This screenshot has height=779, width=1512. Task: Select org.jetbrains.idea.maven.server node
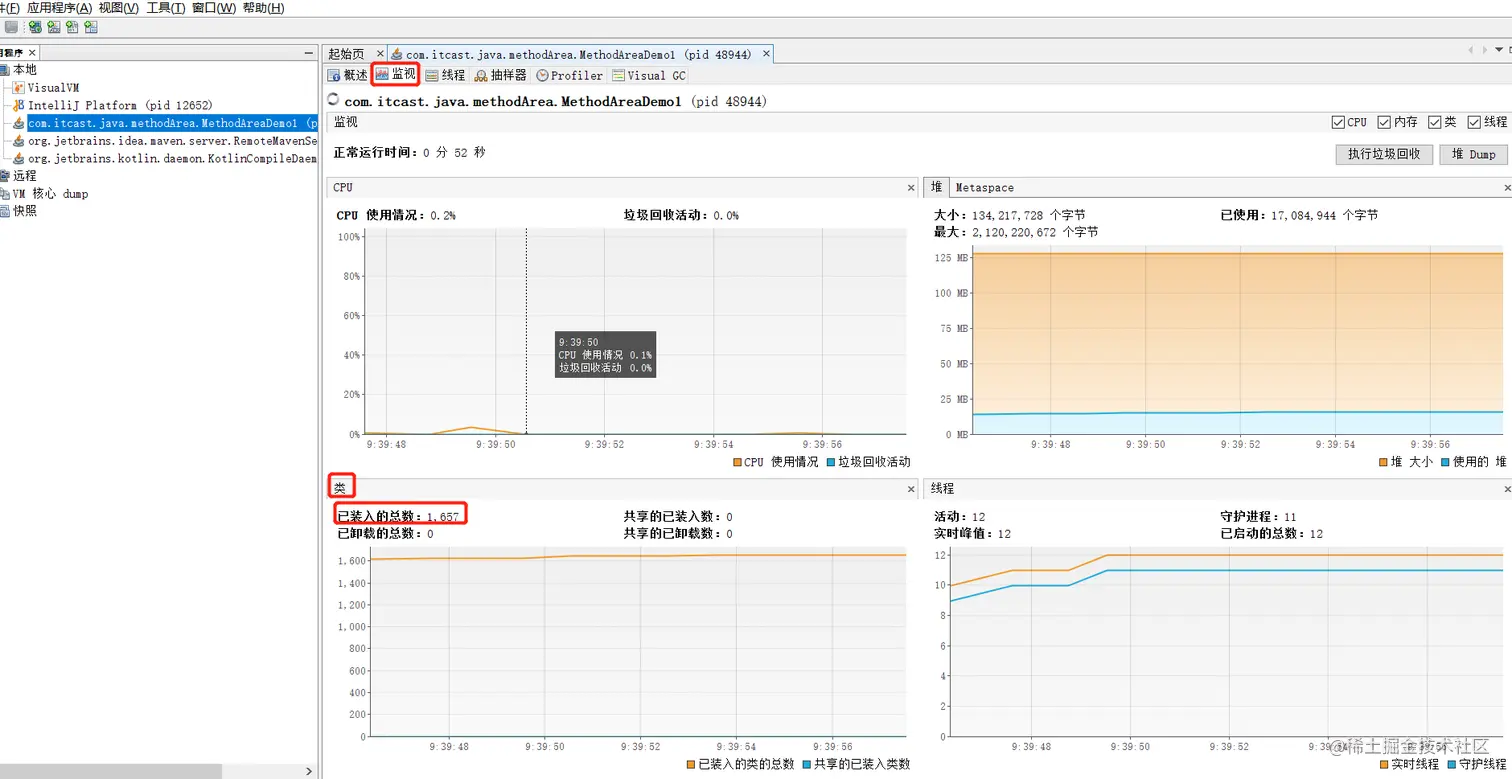172,141
